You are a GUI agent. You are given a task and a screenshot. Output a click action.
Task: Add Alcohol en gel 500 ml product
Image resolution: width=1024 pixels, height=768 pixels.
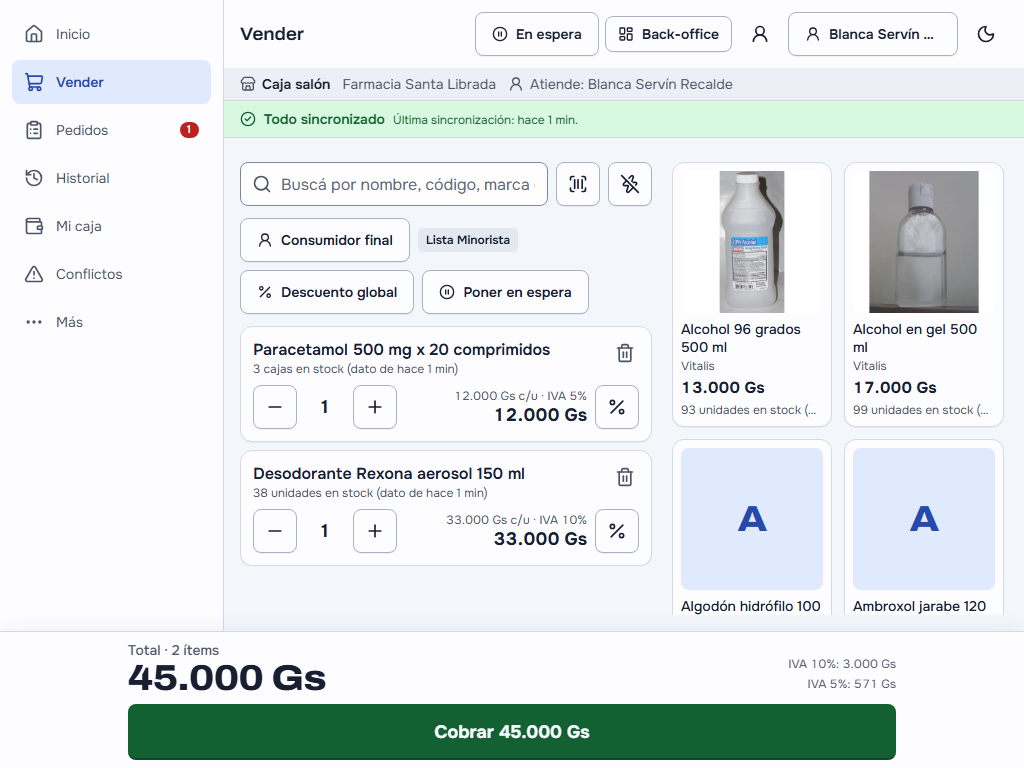(x=923, y=295)
